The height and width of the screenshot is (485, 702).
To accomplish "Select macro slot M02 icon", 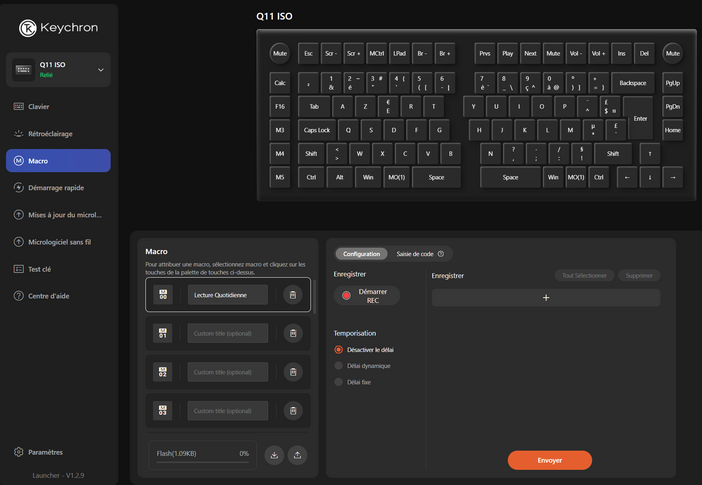I will pyautogui.click(x=163, y=372).
